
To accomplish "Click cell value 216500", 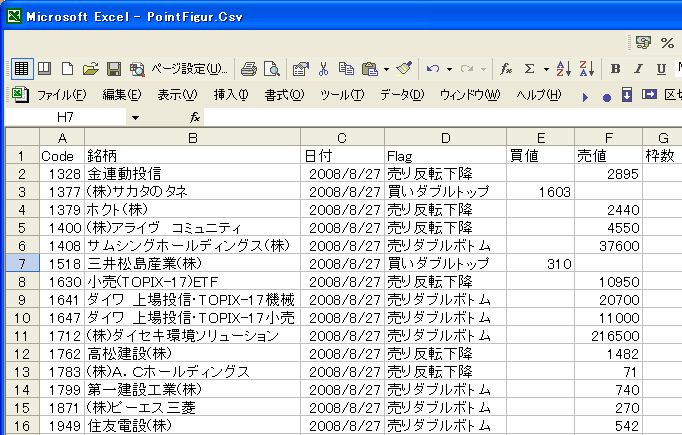I will [608, 336].
